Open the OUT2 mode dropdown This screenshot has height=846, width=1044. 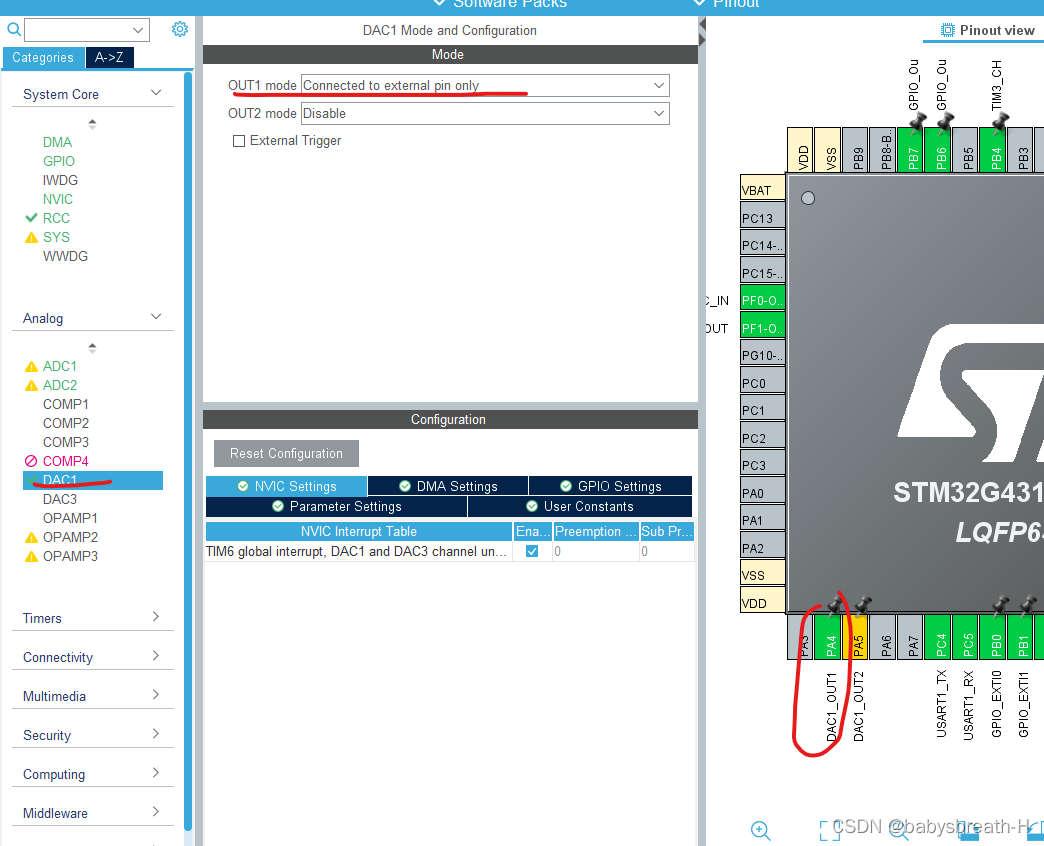485,113
